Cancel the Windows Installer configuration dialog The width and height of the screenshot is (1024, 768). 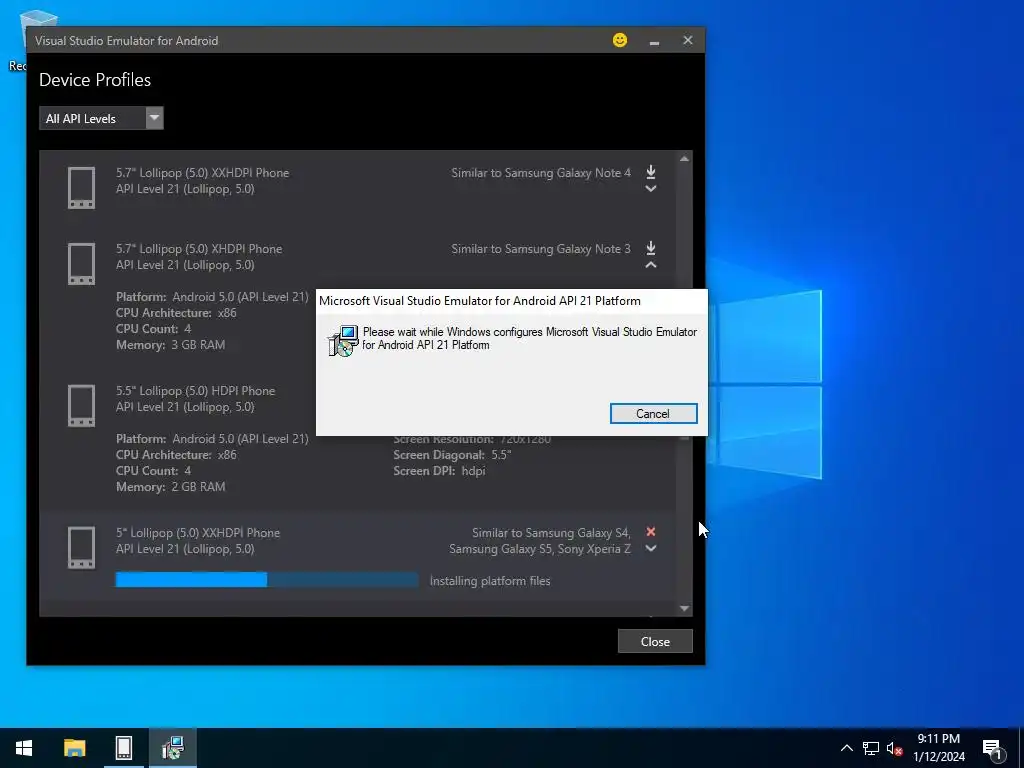(654, 413)
